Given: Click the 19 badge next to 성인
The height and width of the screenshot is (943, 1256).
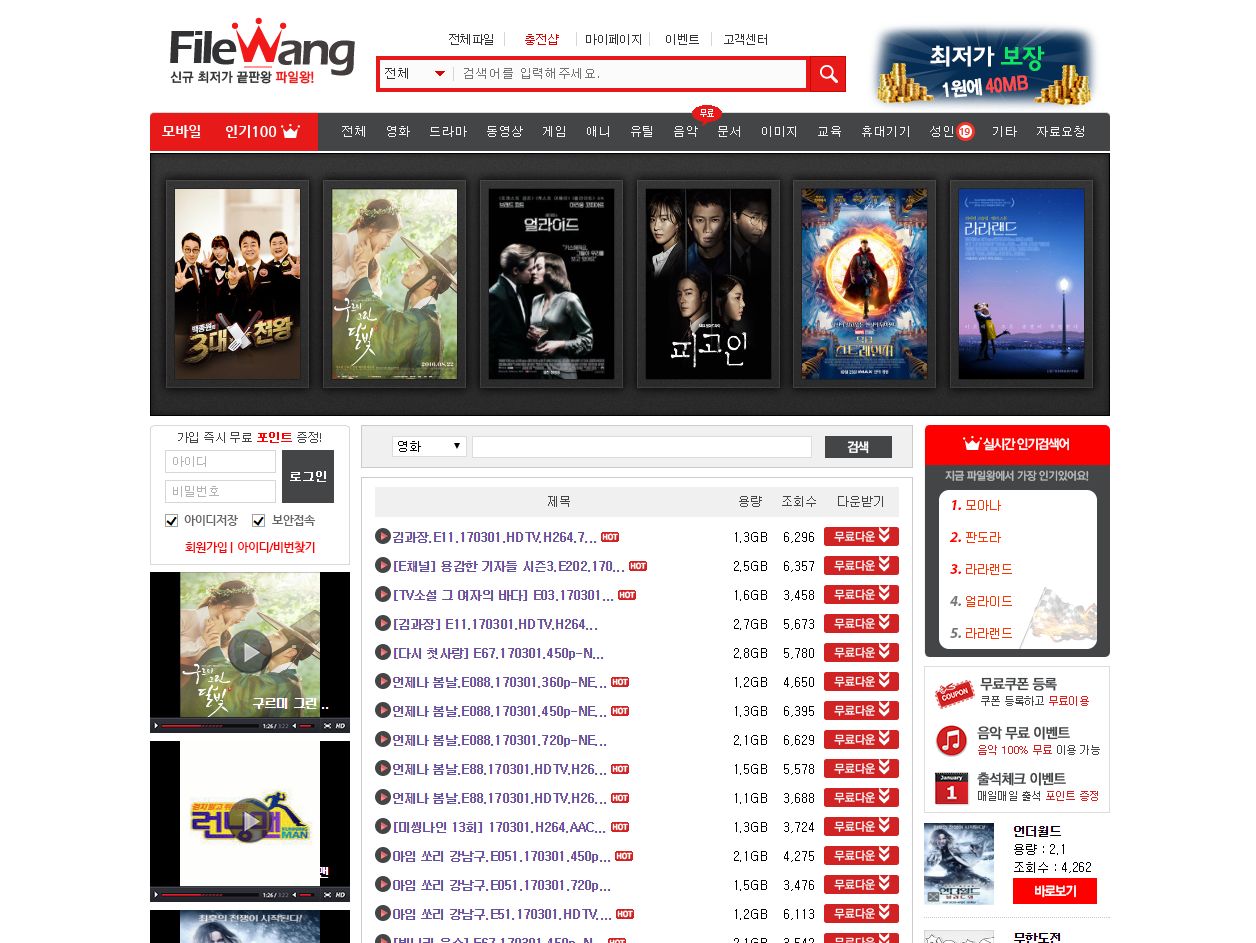Looking at the screenshot, I should click(x=965, y=131).
